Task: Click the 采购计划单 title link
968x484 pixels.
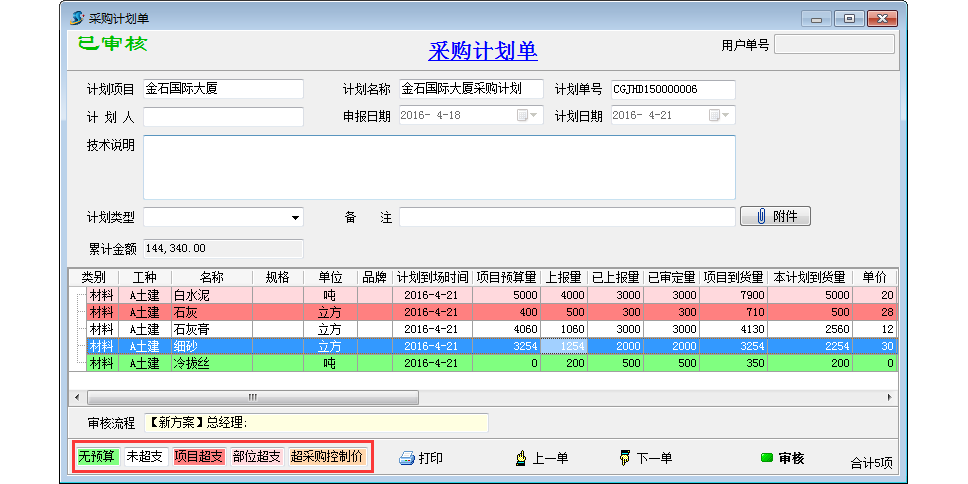Action: [x=482, y=52]
